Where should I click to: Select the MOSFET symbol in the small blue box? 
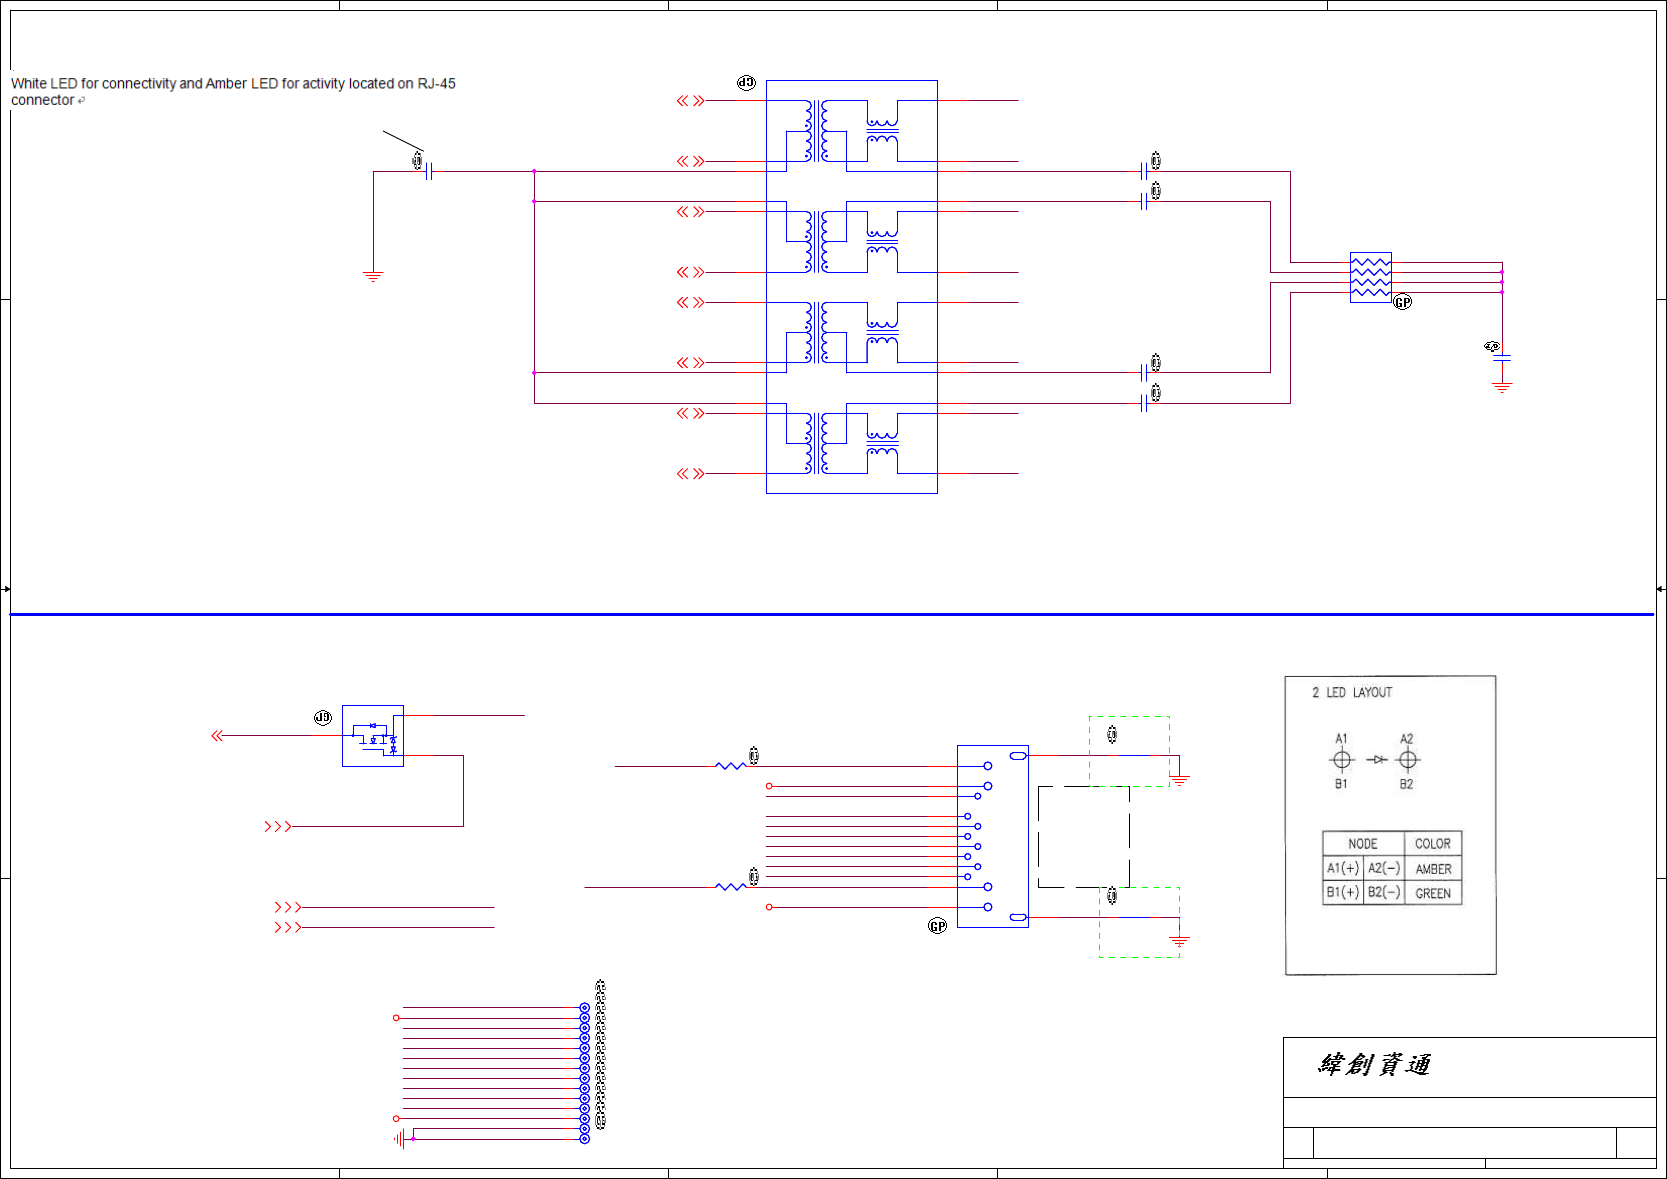[373, 736]
